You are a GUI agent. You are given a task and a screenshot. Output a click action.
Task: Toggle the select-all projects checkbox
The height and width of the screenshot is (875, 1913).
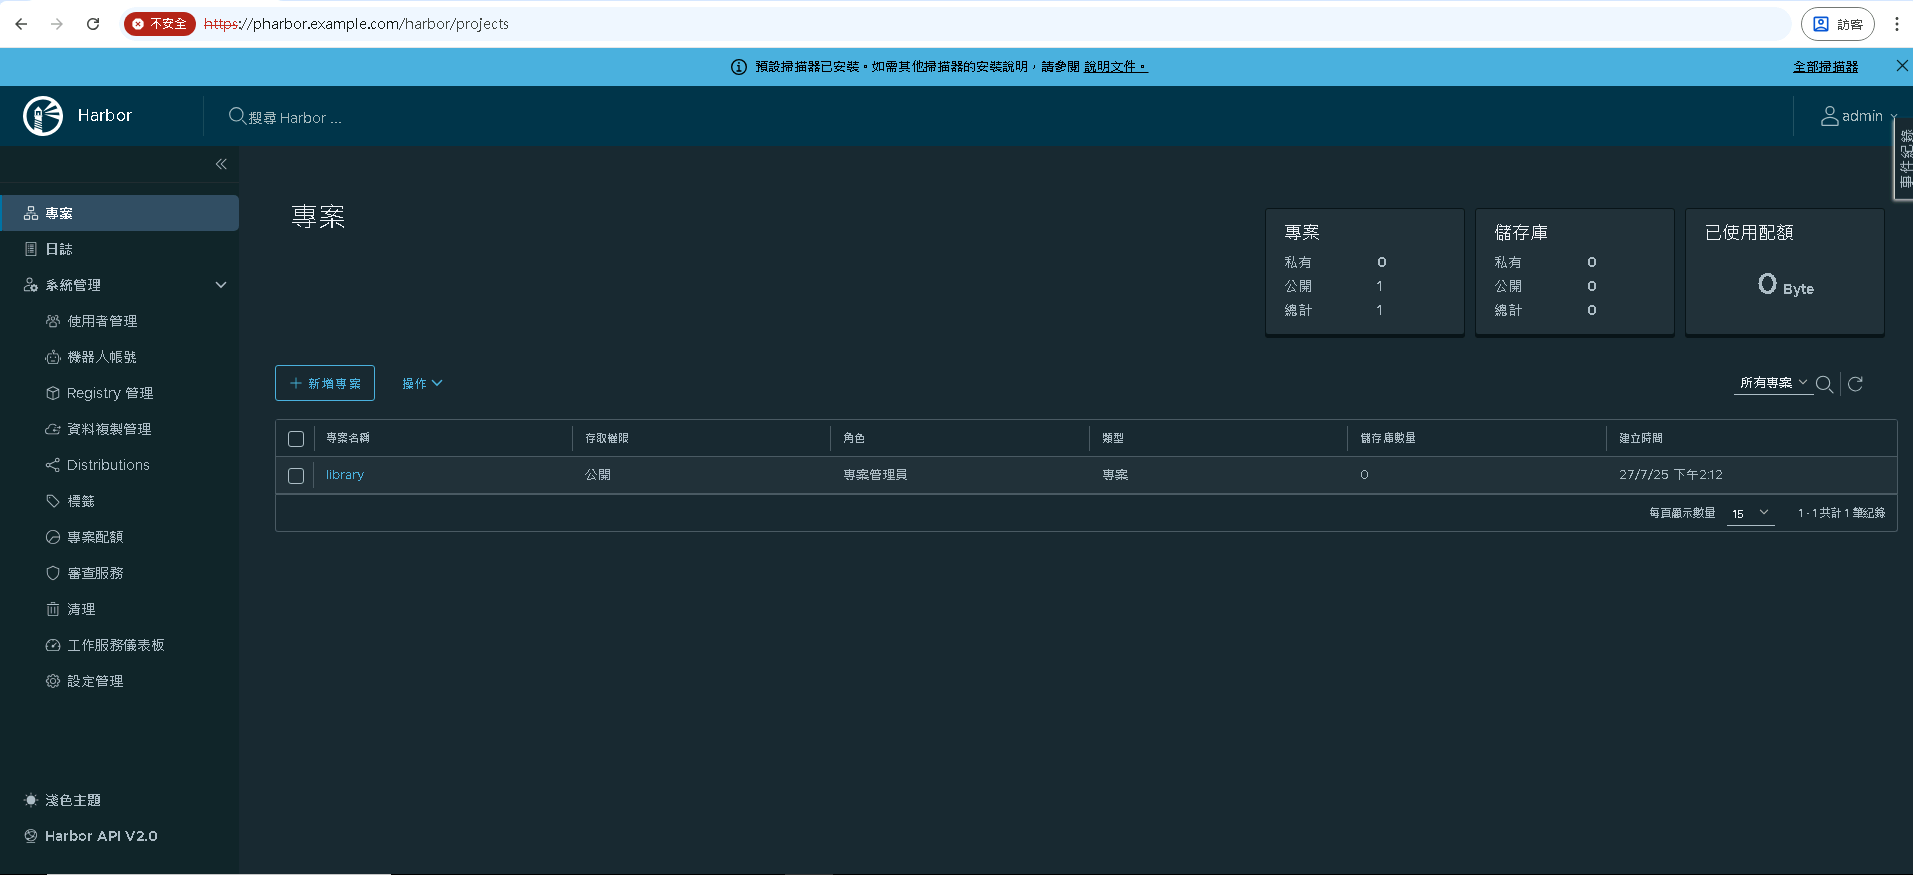click(x=296, y=439)
